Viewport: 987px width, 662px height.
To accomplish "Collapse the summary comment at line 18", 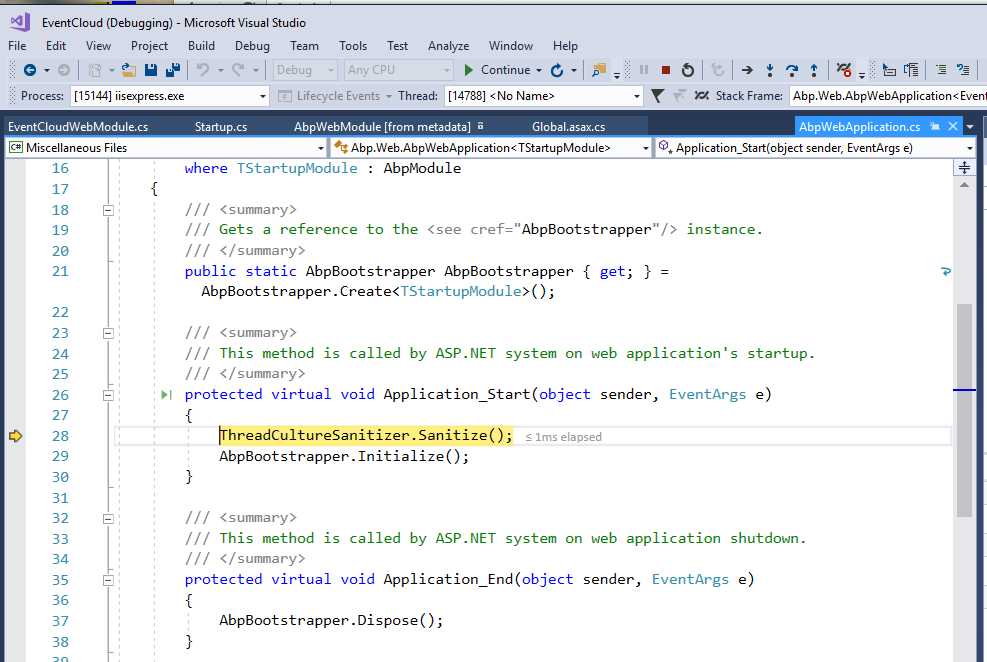I will (x=108, y=210).
